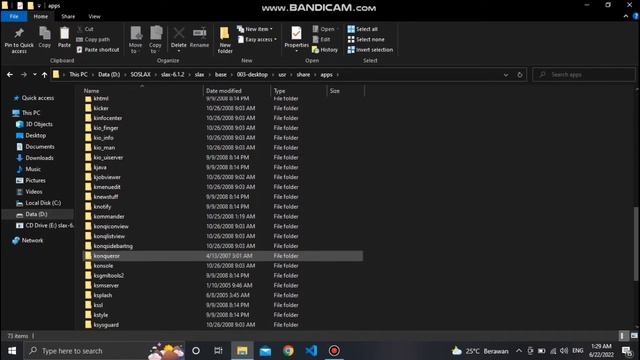640x360 pixels.
Task: Click 003-desktop breadcrumb in address bar
Action: click(x=252, y=75)
